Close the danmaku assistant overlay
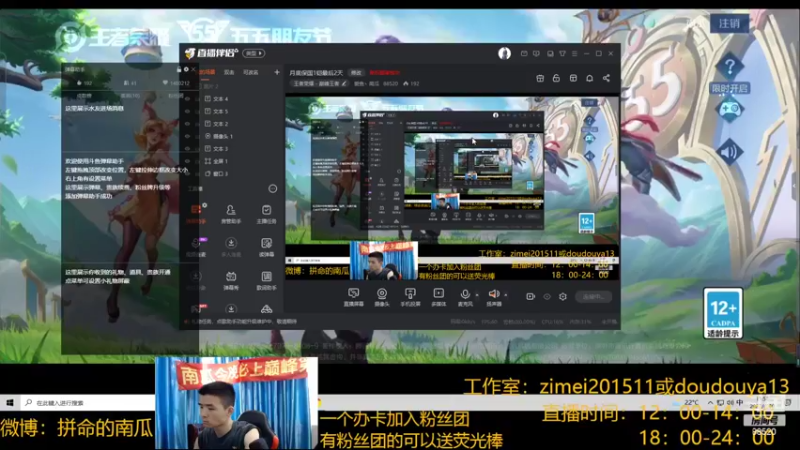The width and height of the screenshot is (800, 450). [193, 69]
